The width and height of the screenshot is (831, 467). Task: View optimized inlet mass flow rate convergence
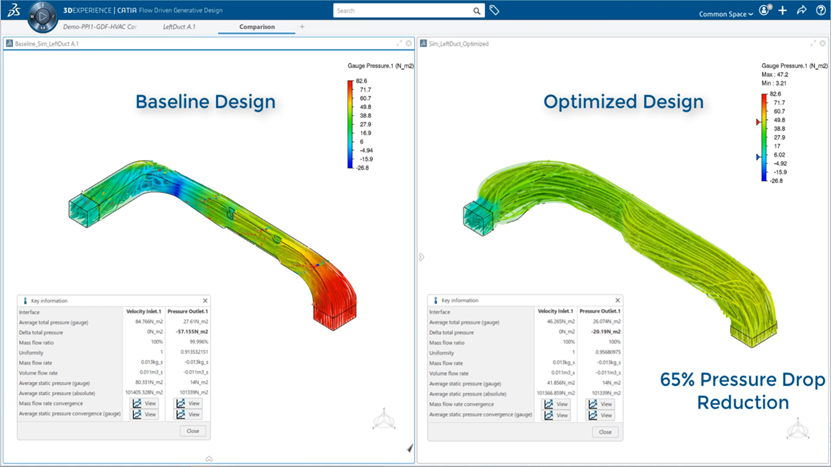tap(556, 404)
